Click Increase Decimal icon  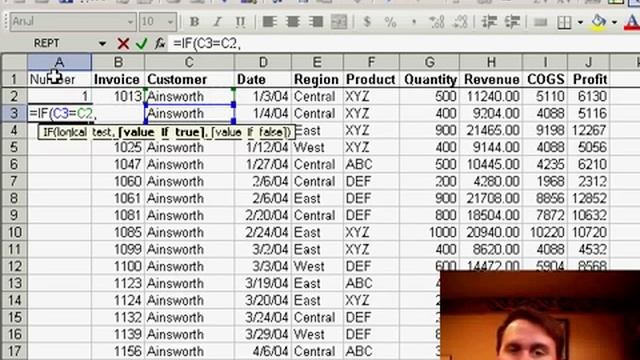[437, 22]
